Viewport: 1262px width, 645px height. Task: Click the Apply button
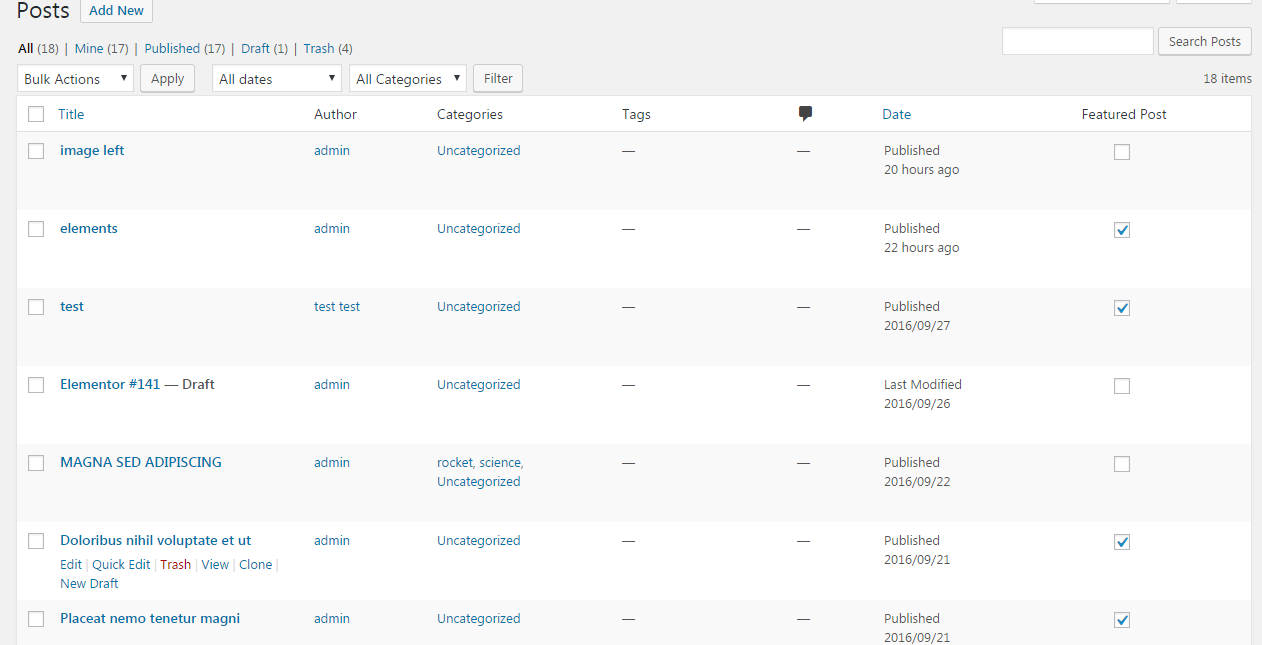pyautogui.click(x=167, y=78)
